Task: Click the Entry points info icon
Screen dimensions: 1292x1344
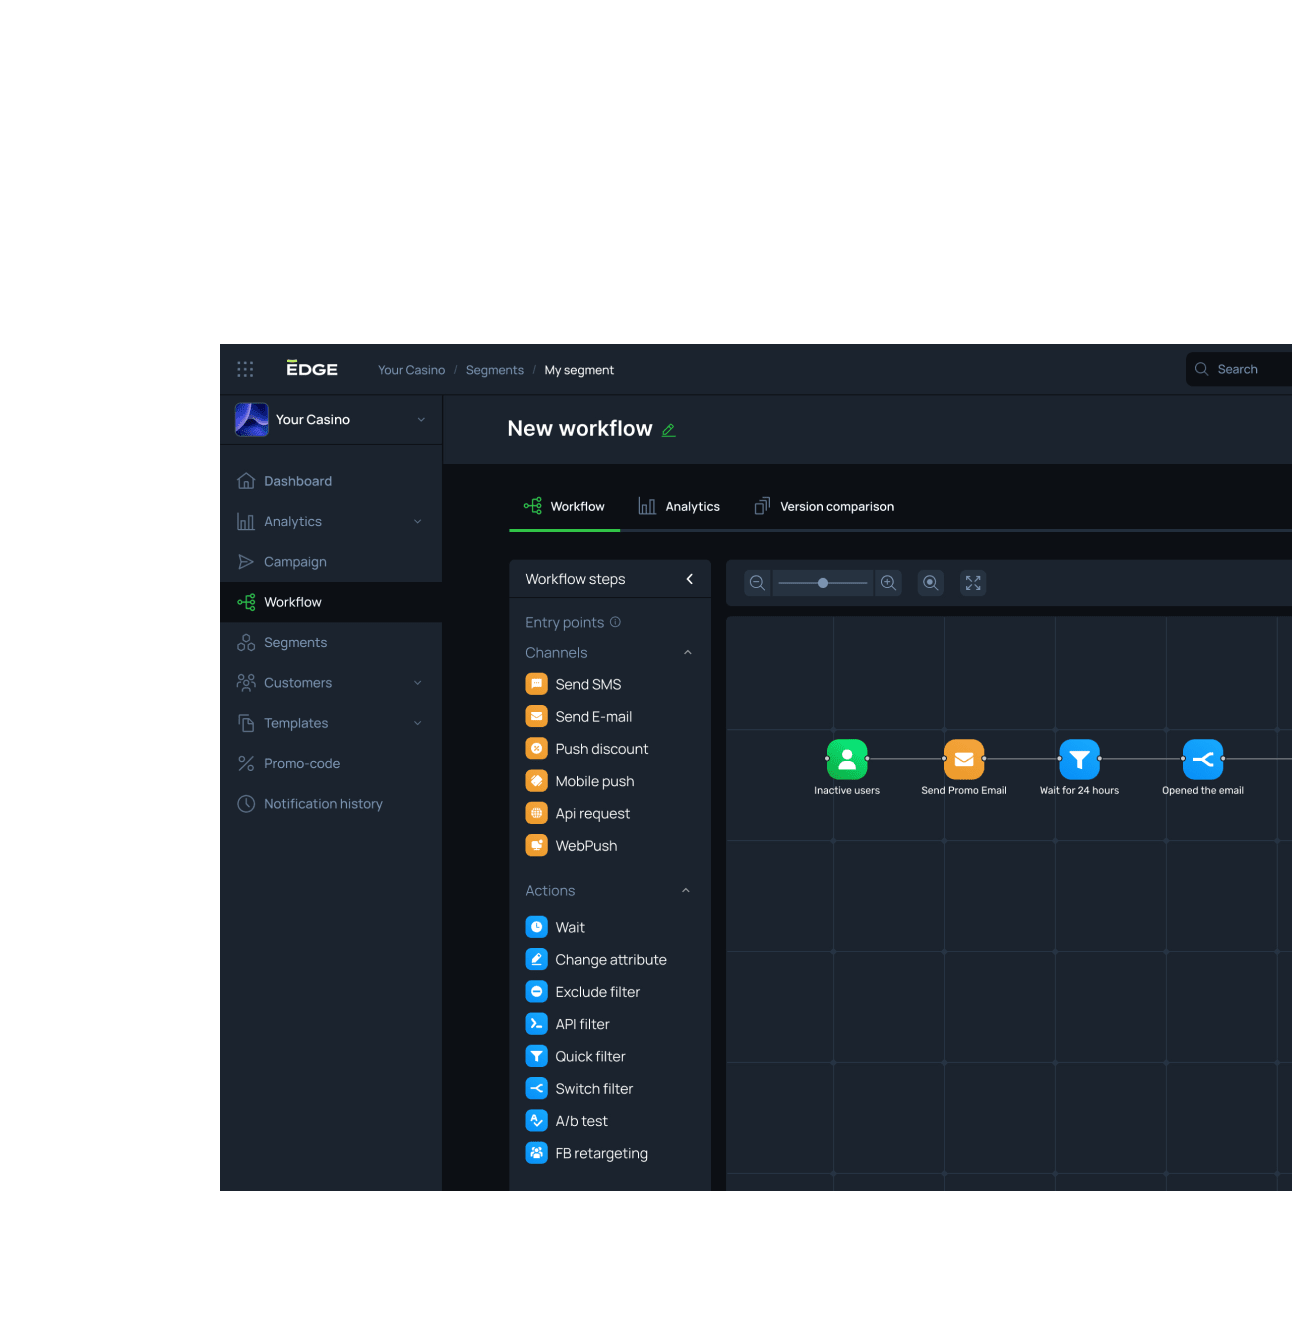Action: pyautogui.click(x=615, y=622)
